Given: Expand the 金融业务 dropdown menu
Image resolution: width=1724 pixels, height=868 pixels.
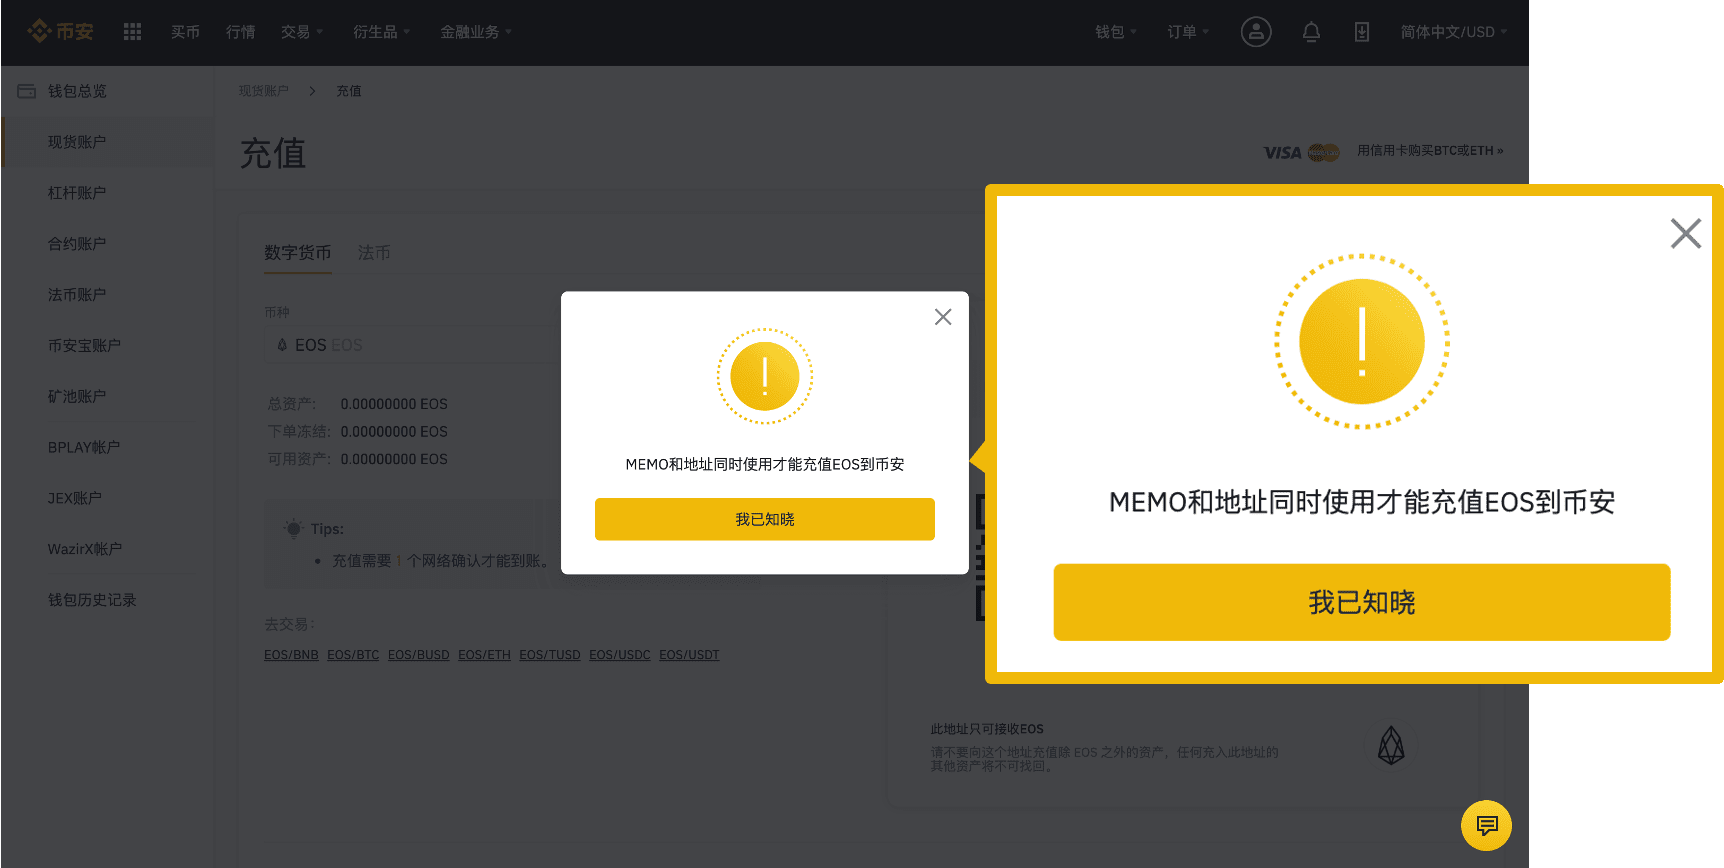Looking at the screenshot, I should [x=476, y=32].
